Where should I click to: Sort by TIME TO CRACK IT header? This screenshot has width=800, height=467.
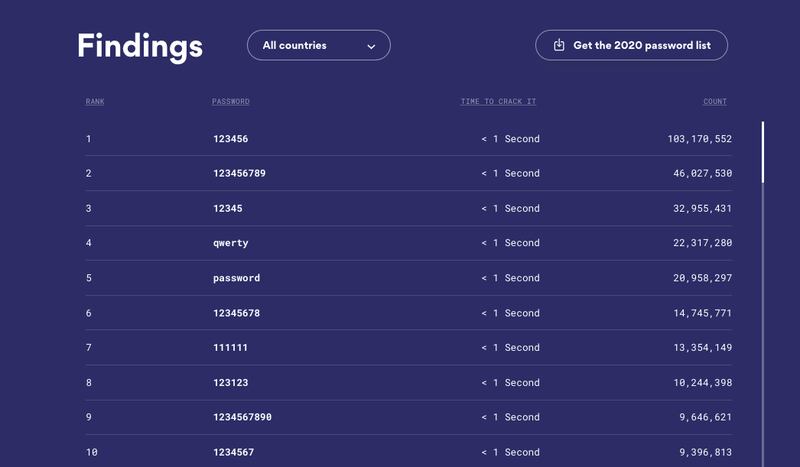(498, 102)
